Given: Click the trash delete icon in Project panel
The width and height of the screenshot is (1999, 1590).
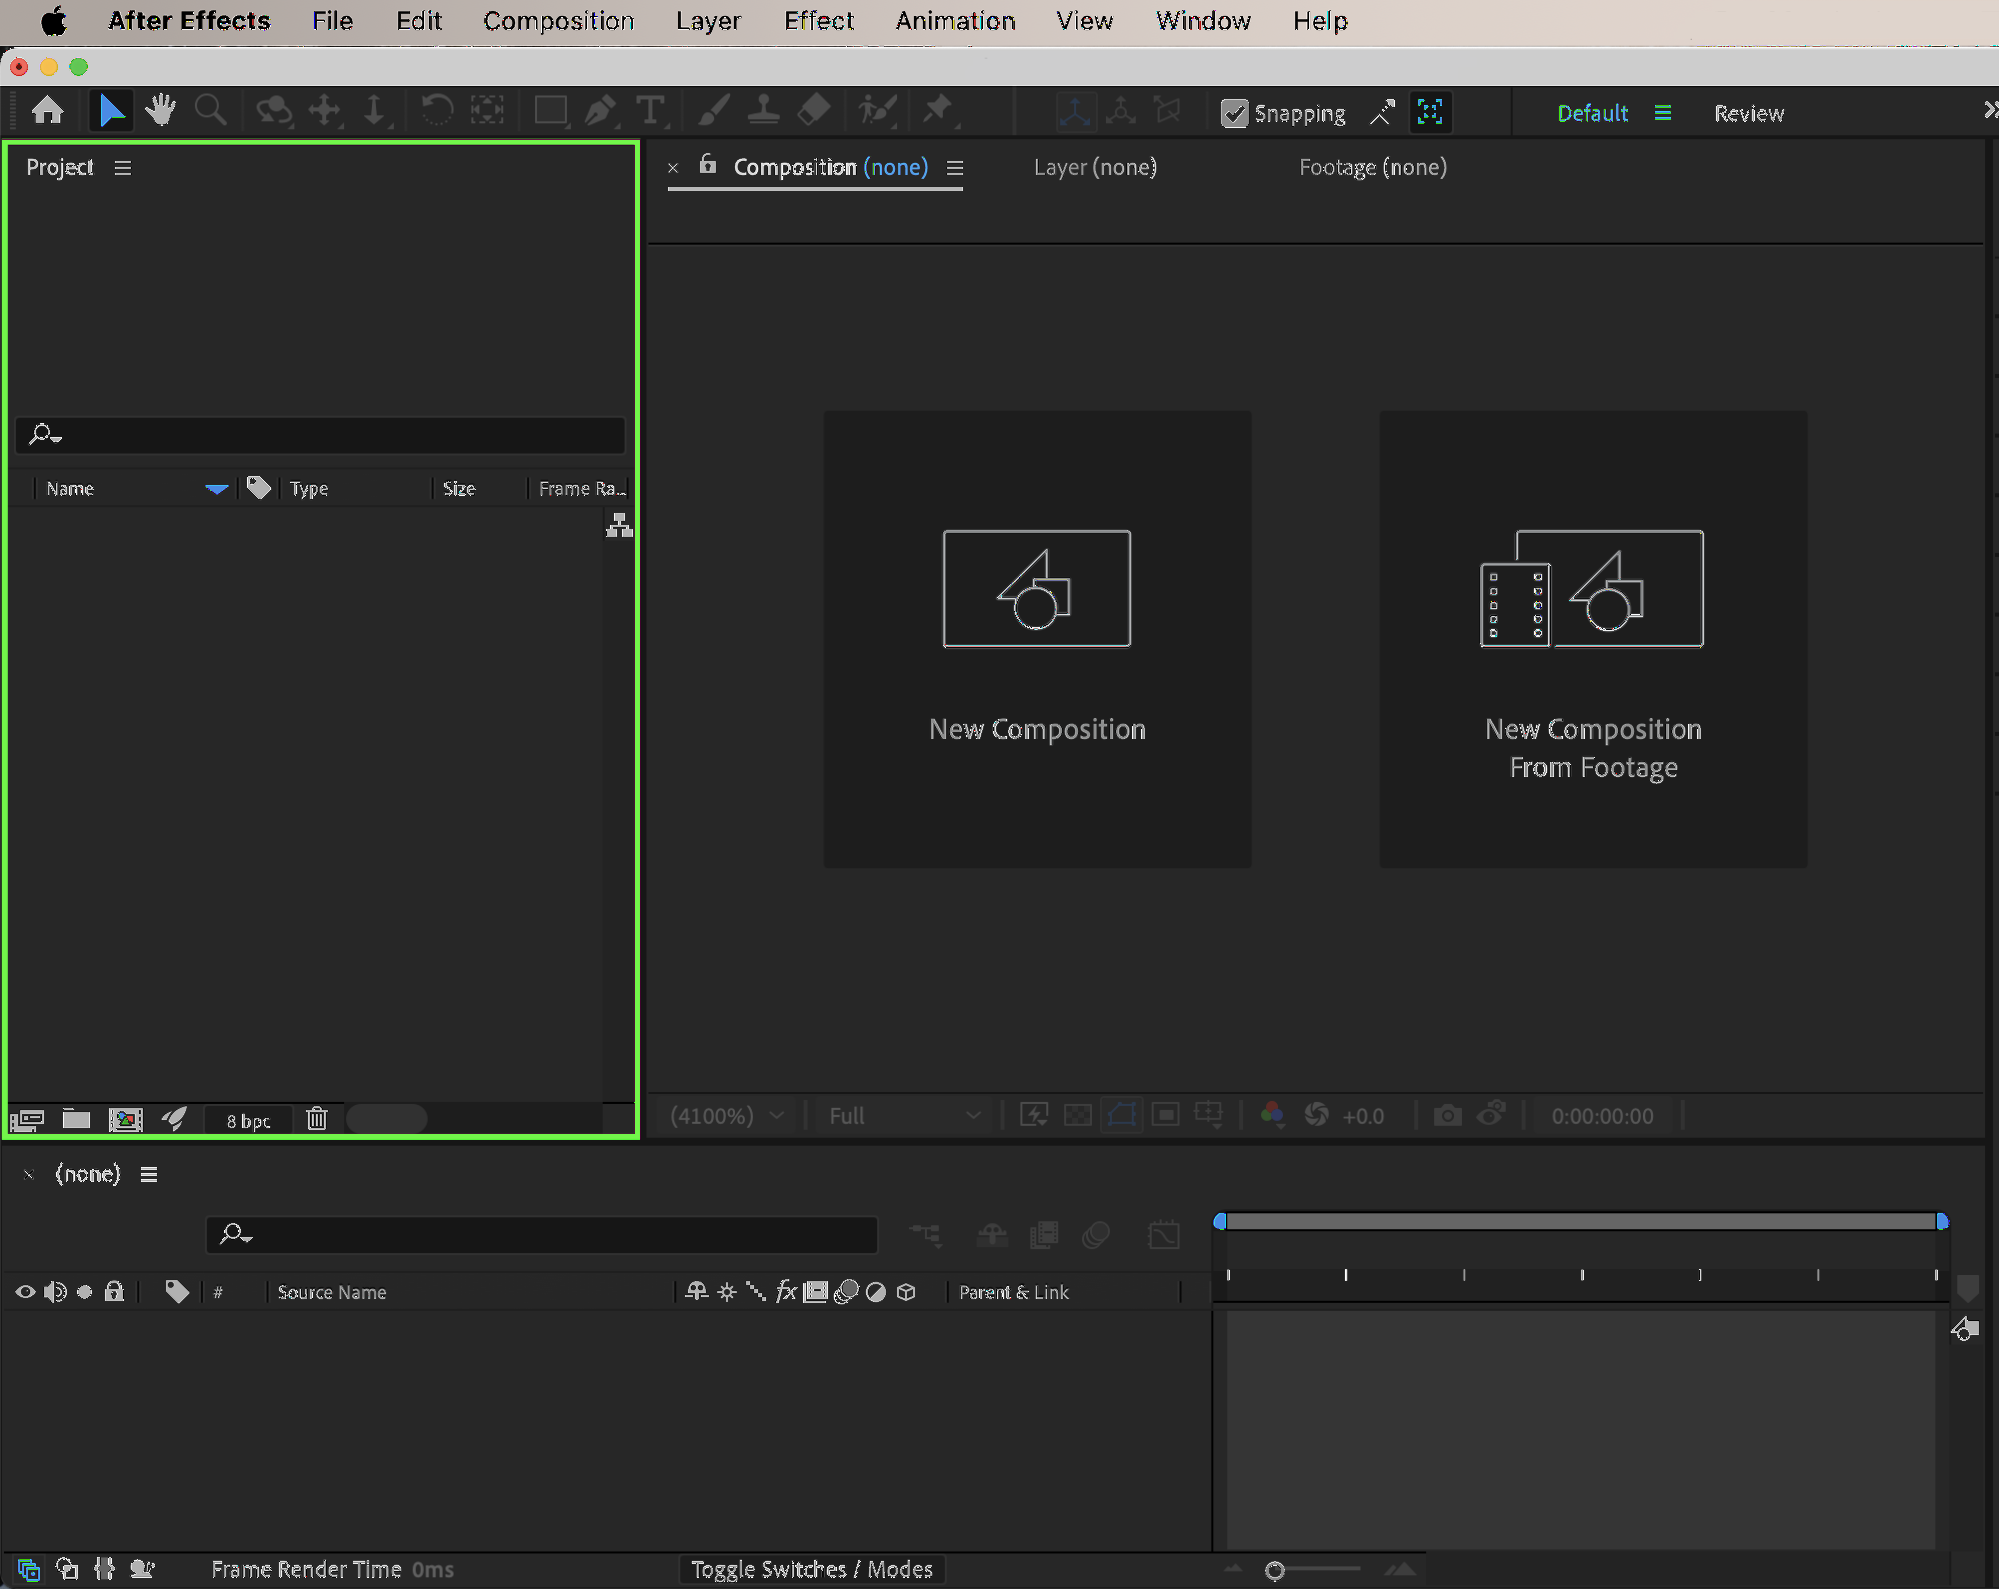Looking at the screenshot, I should pyautogui.click(x=317, y=1119).
